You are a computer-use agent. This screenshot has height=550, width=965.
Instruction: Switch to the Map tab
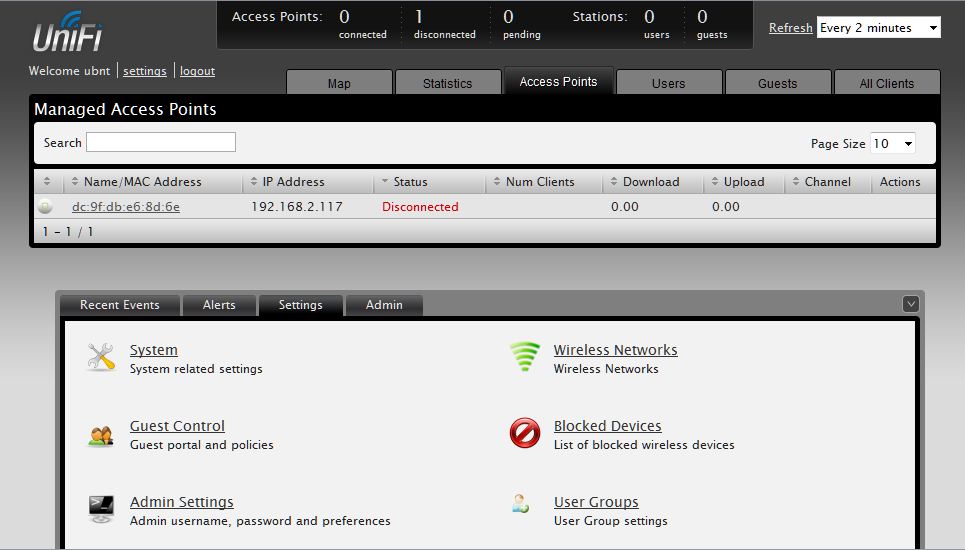(x=339, y=83)
